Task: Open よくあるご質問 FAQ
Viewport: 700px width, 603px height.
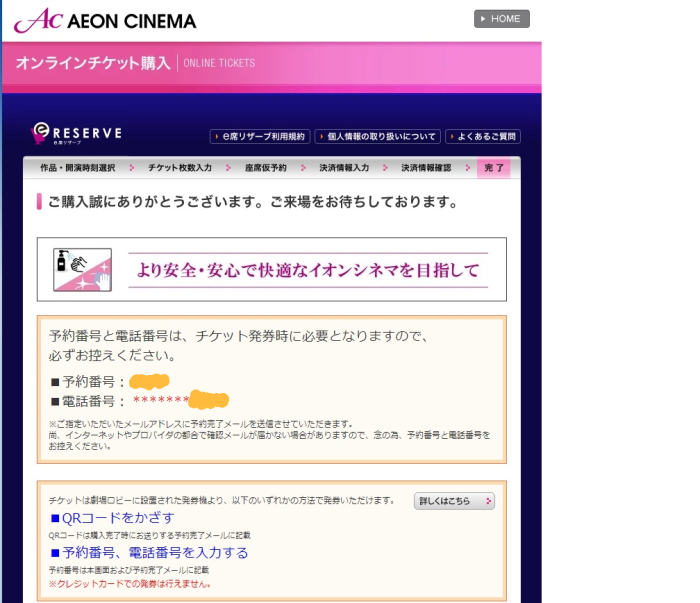Action: (482, 136)
